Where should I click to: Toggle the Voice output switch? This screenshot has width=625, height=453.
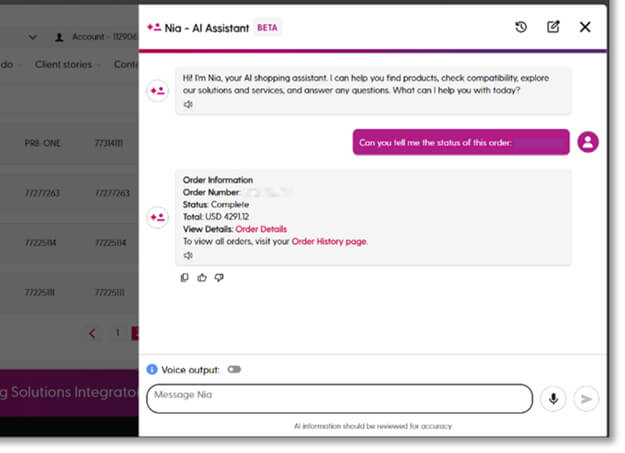coord(234,369)
